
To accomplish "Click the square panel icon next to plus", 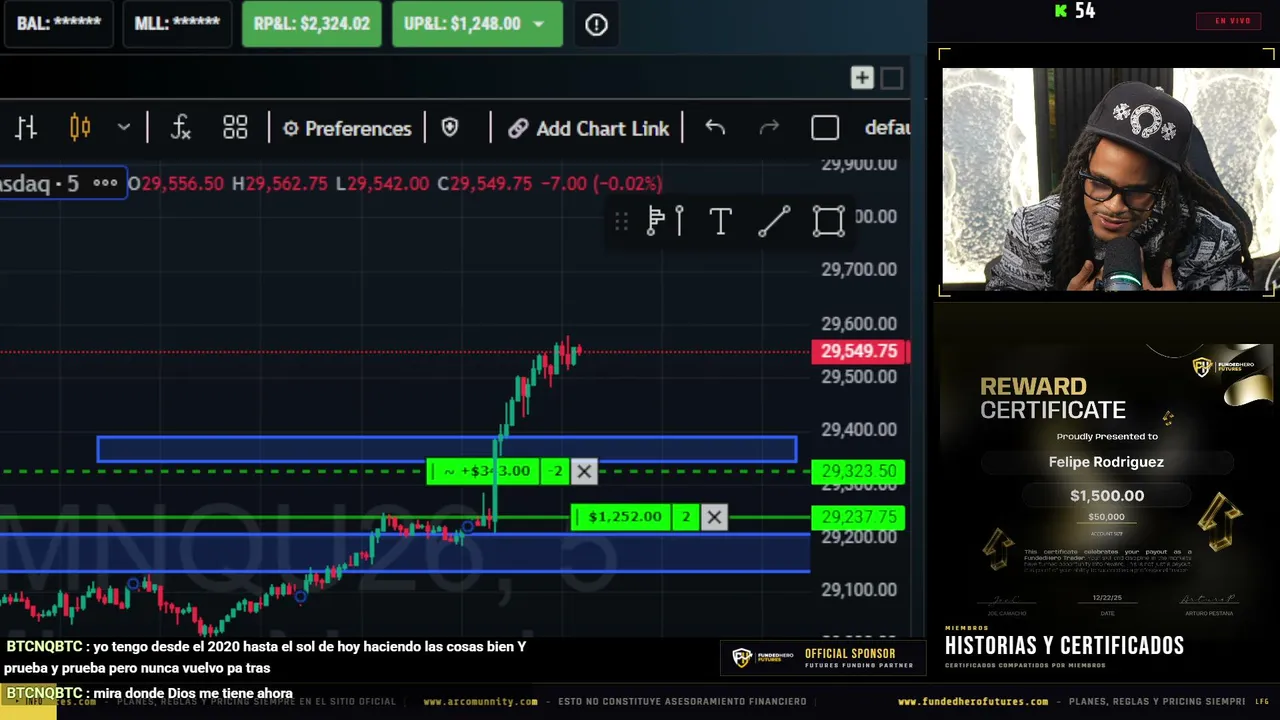I will click(892, 78).
